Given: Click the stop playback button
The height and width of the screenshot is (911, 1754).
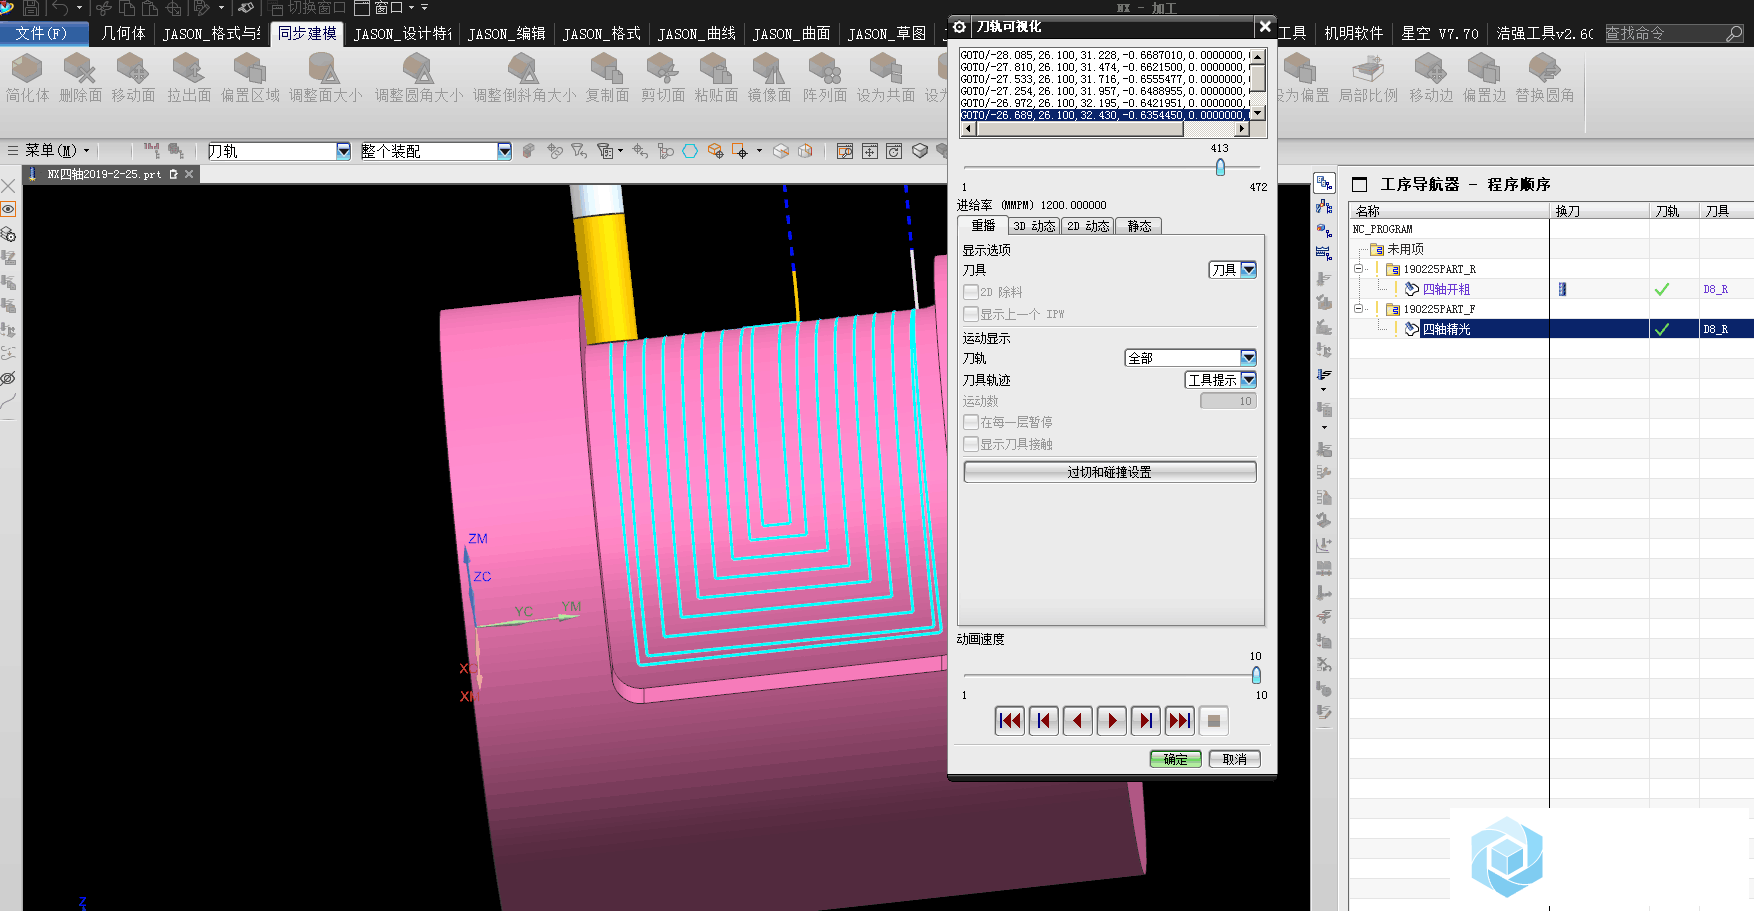Looking at the screenshot, I should point(1214,721).
